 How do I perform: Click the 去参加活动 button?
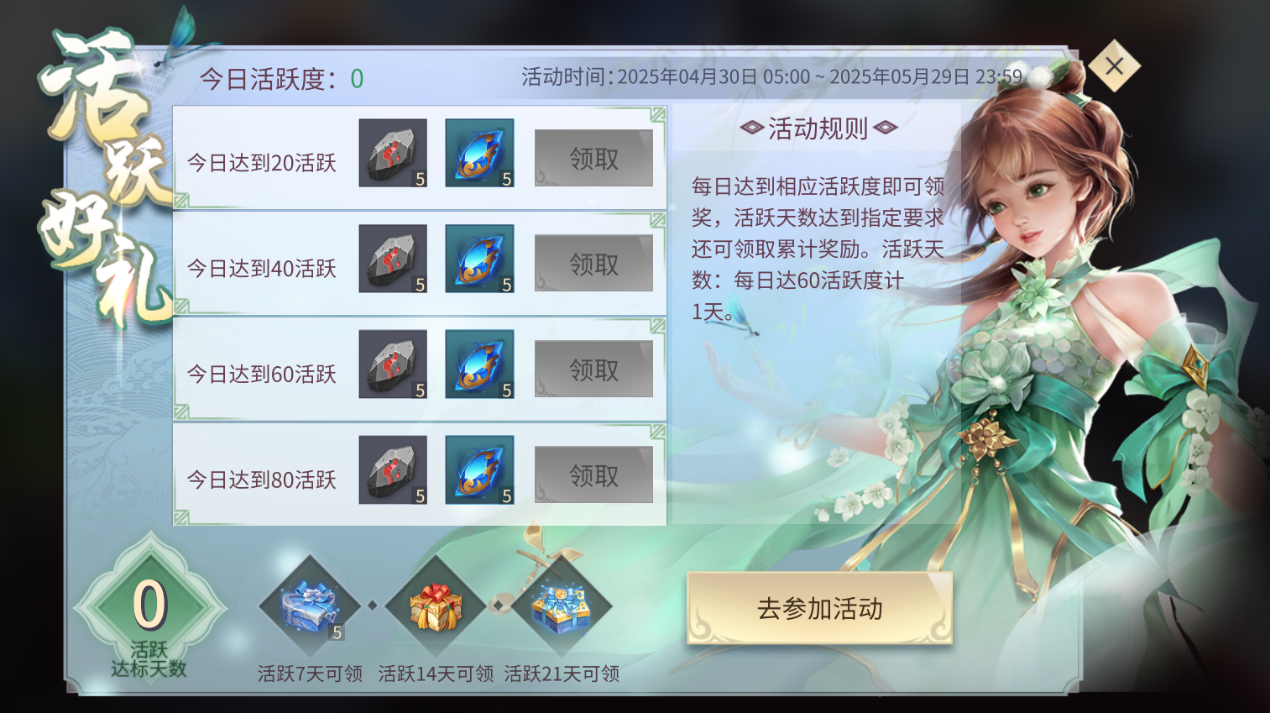820,608
